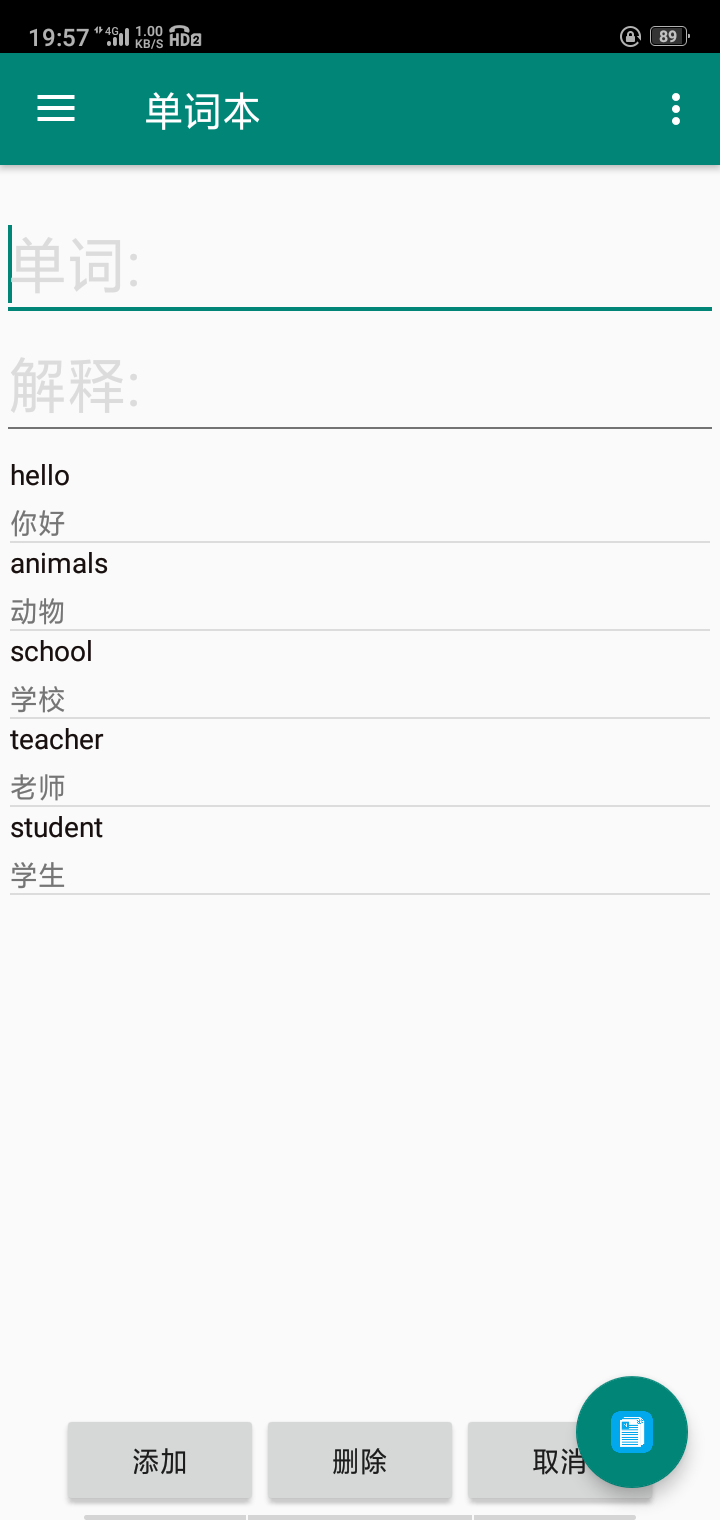
Task: Tap the rotation lock status icon
Action: [x=630, y=37]
